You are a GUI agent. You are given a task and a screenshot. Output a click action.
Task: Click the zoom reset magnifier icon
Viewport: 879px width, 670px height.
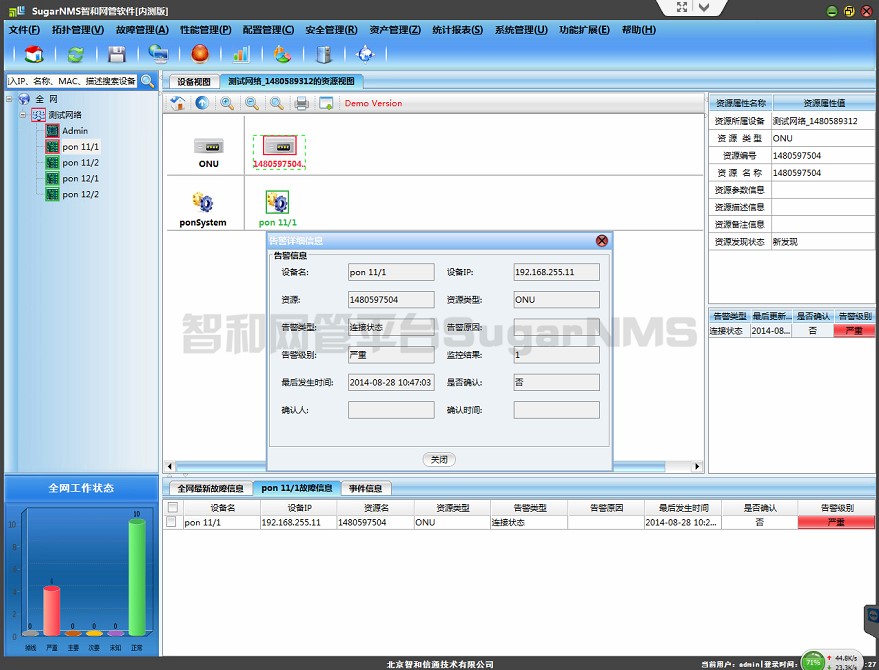(277, 103)
